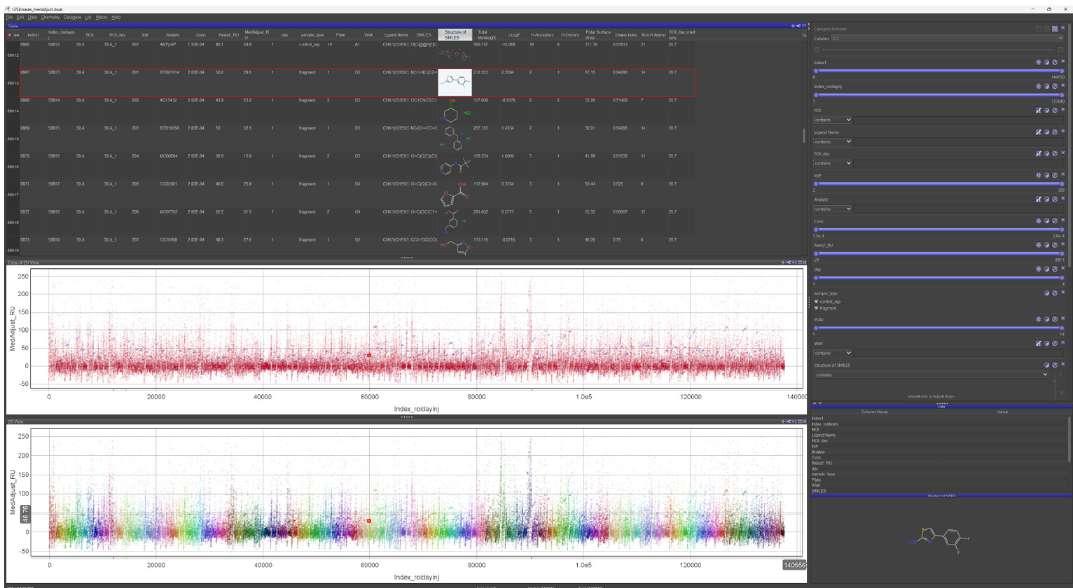Open the ROI filter contains dropdown
1073x588 pixels.
[x=832, y=120]
